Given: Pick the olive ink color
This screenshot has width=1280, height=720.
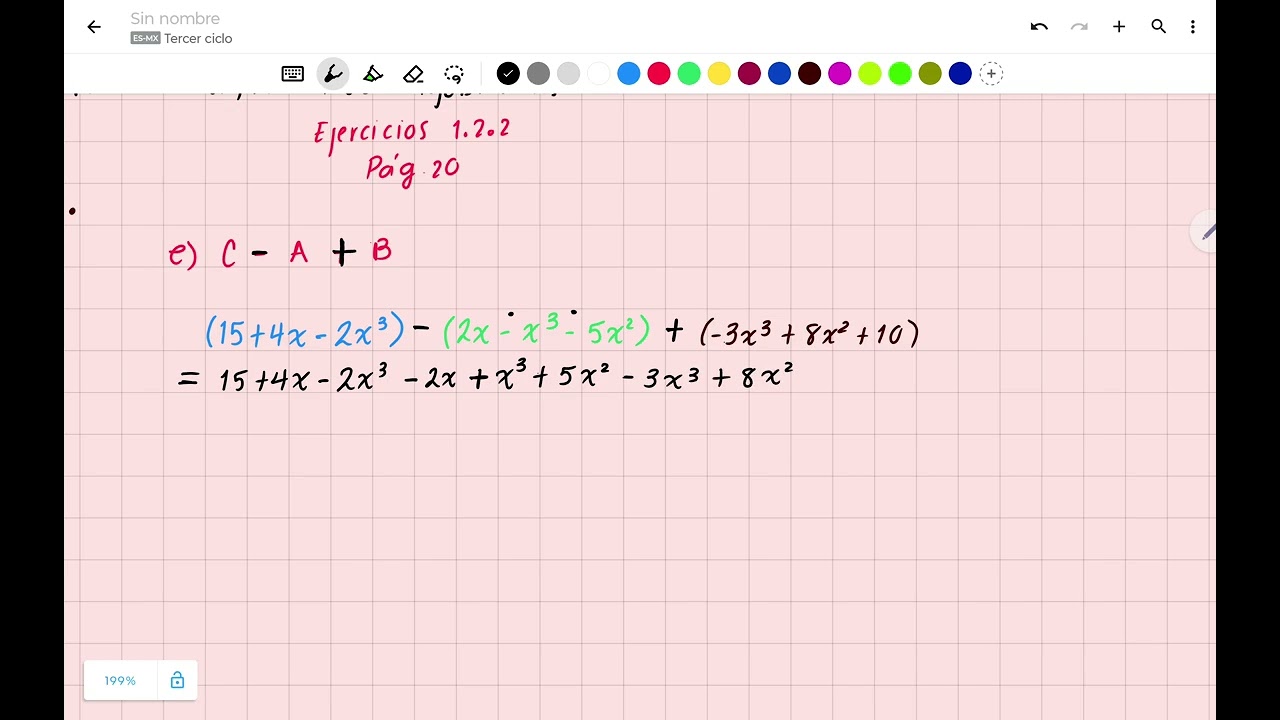Looking at the screenshot, I should (x=930, y=73).
